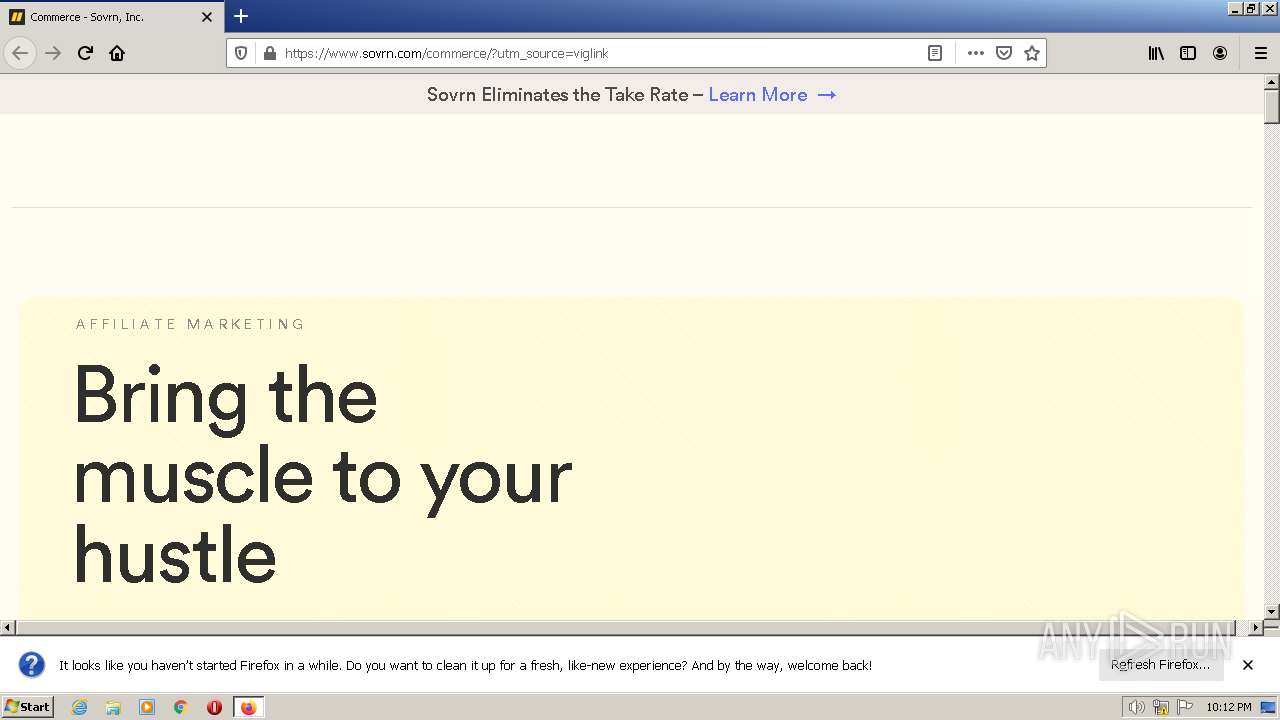Open the network tray icon
The width and height of the screenshot is (1280, 720).
pyautogui.click(x=1161, y=707)
